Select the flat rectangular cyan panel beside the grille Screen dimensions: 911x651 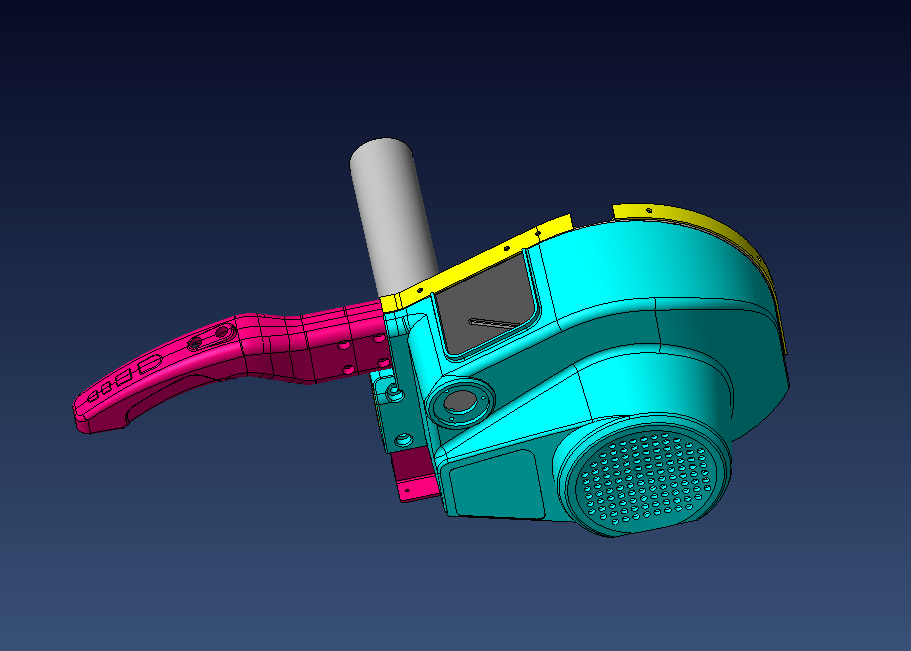tap(498, 485)
